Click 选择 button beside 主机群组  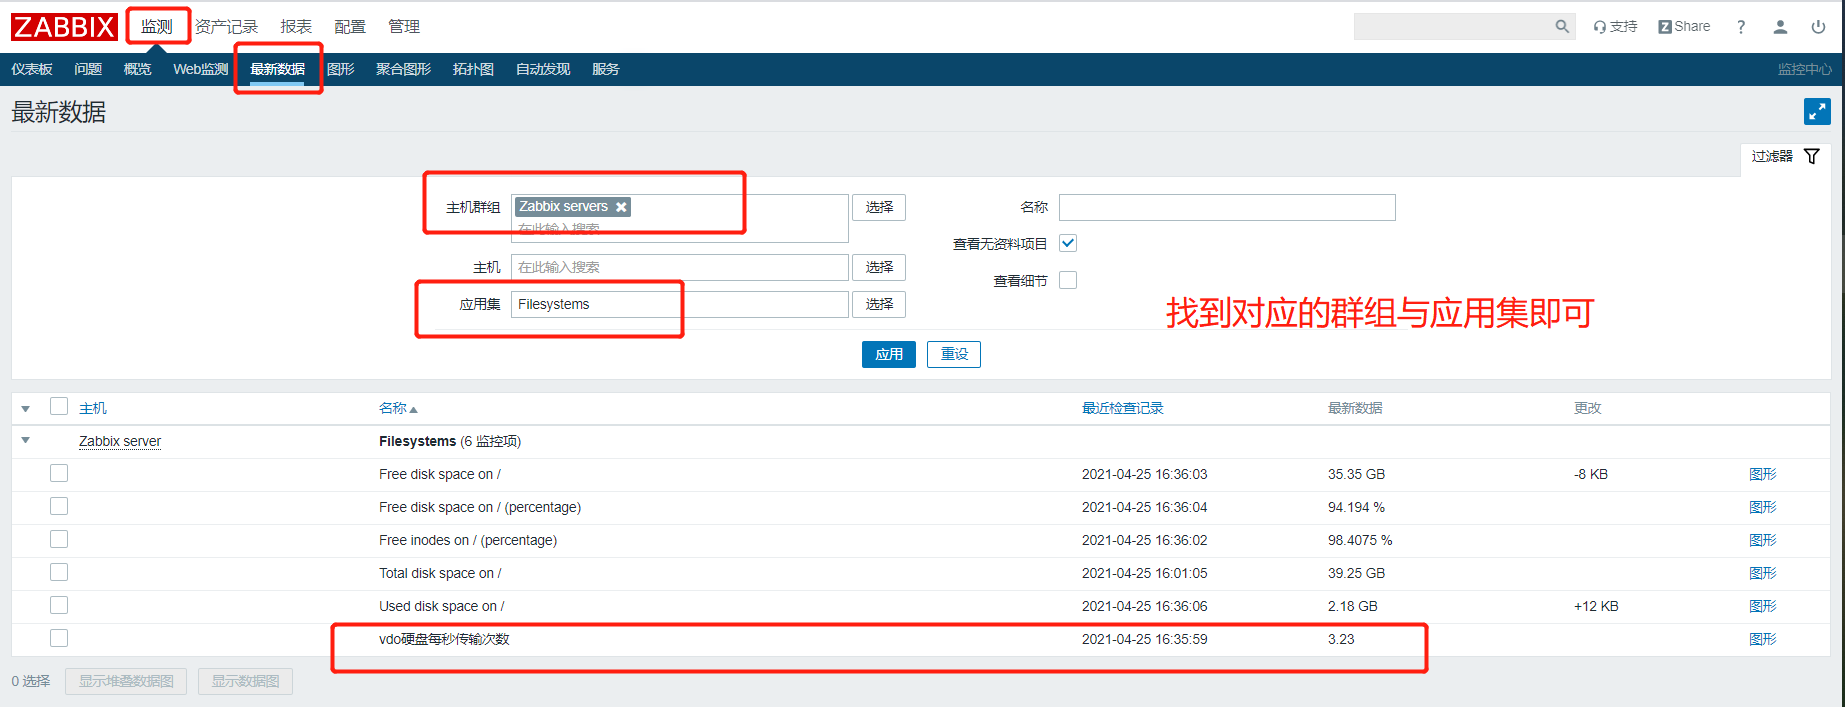coord(879,207)
